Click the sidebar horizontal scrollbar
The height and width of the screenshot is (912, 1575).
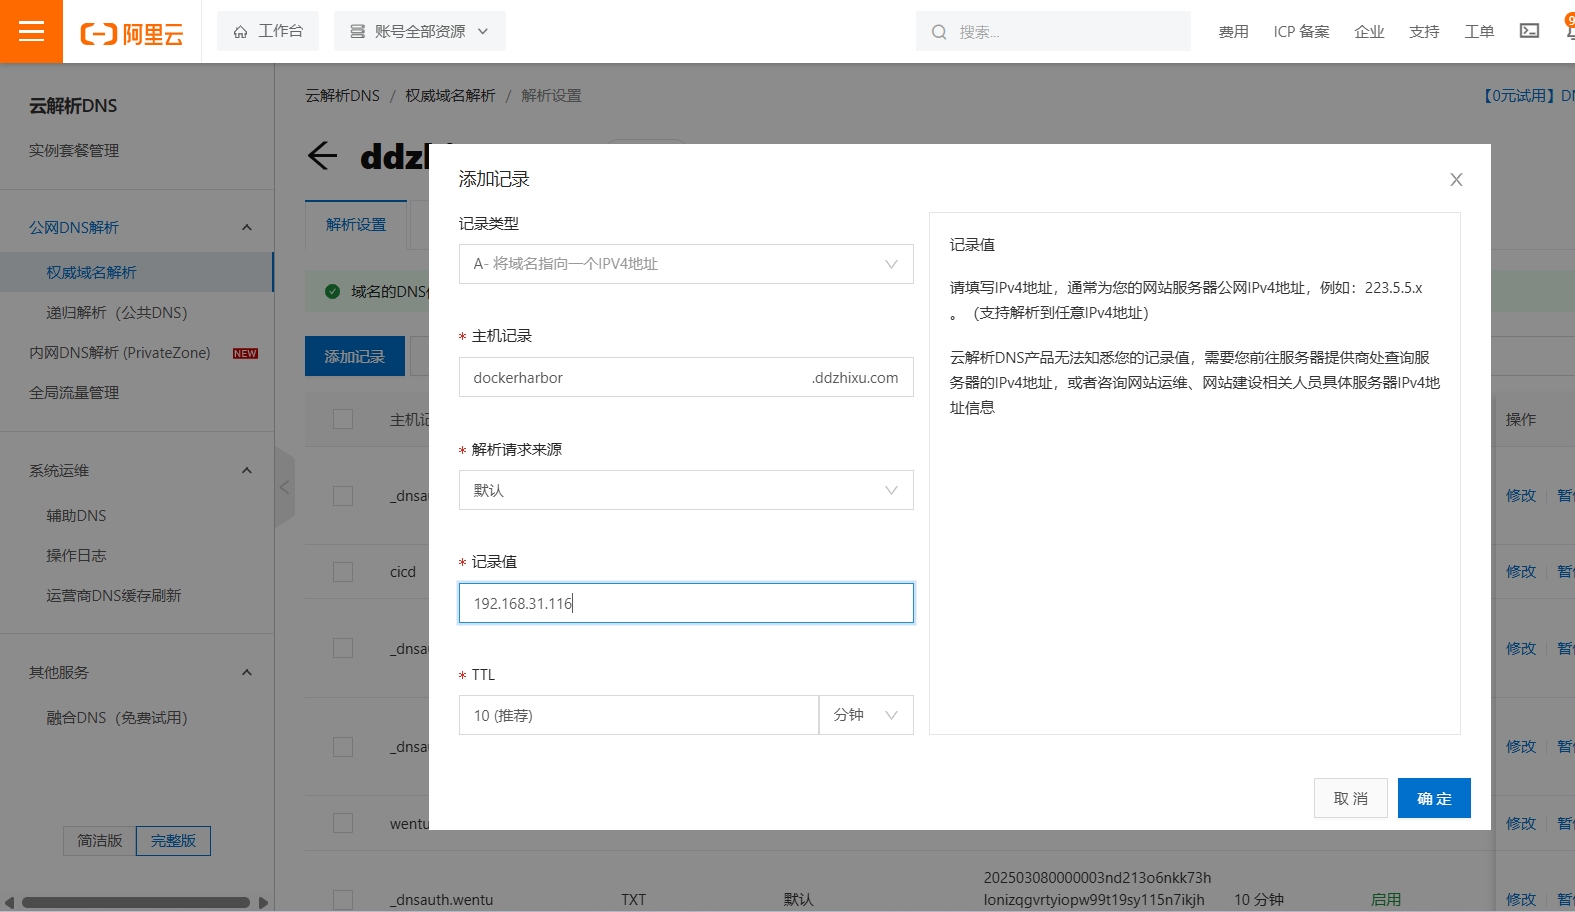136,902
